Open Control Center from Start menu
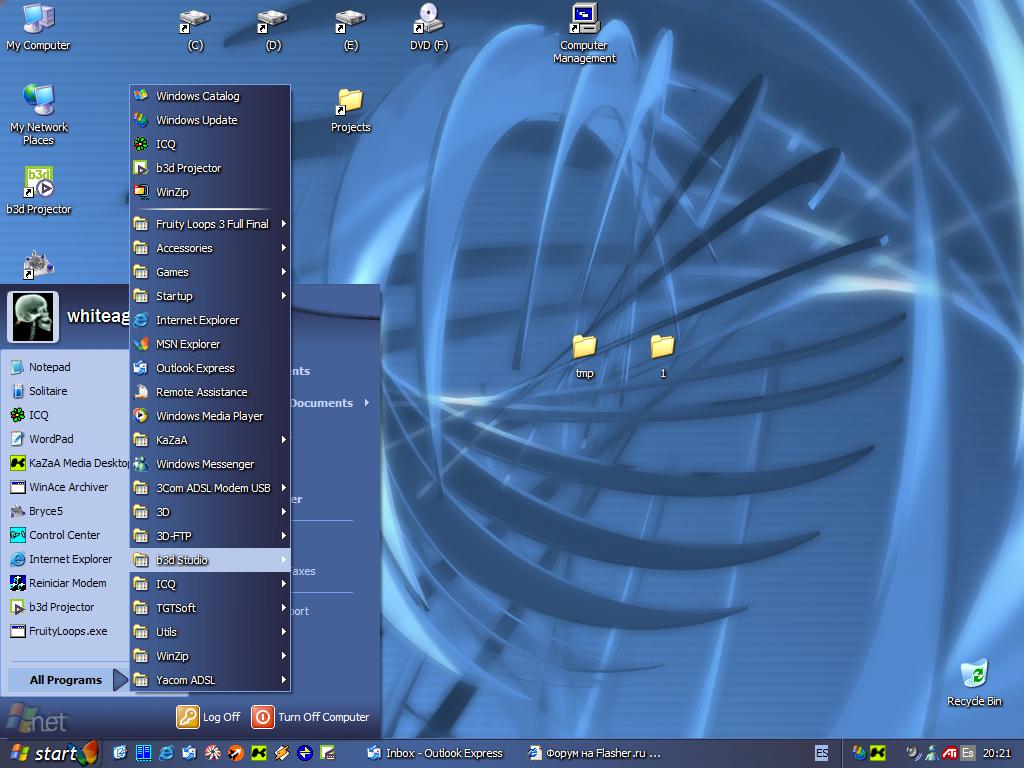This screenshot has width=1024, height=768. 65,535
